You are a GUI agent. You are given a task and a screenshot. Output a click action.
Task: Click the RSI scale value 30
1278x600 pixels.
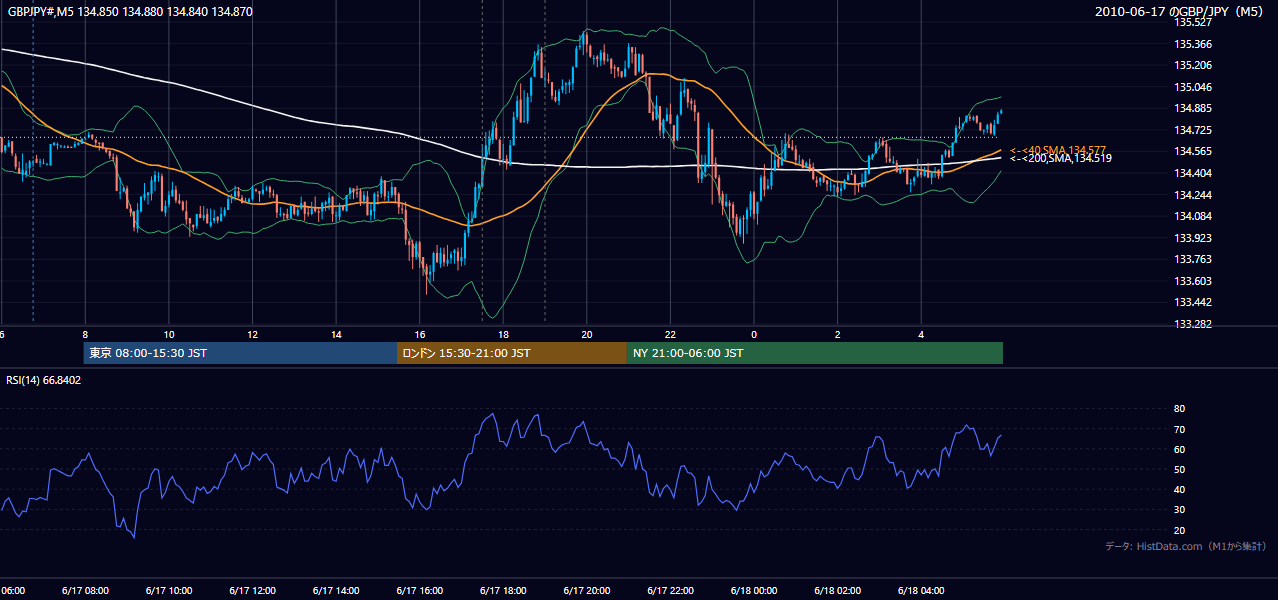[1179, 510]
